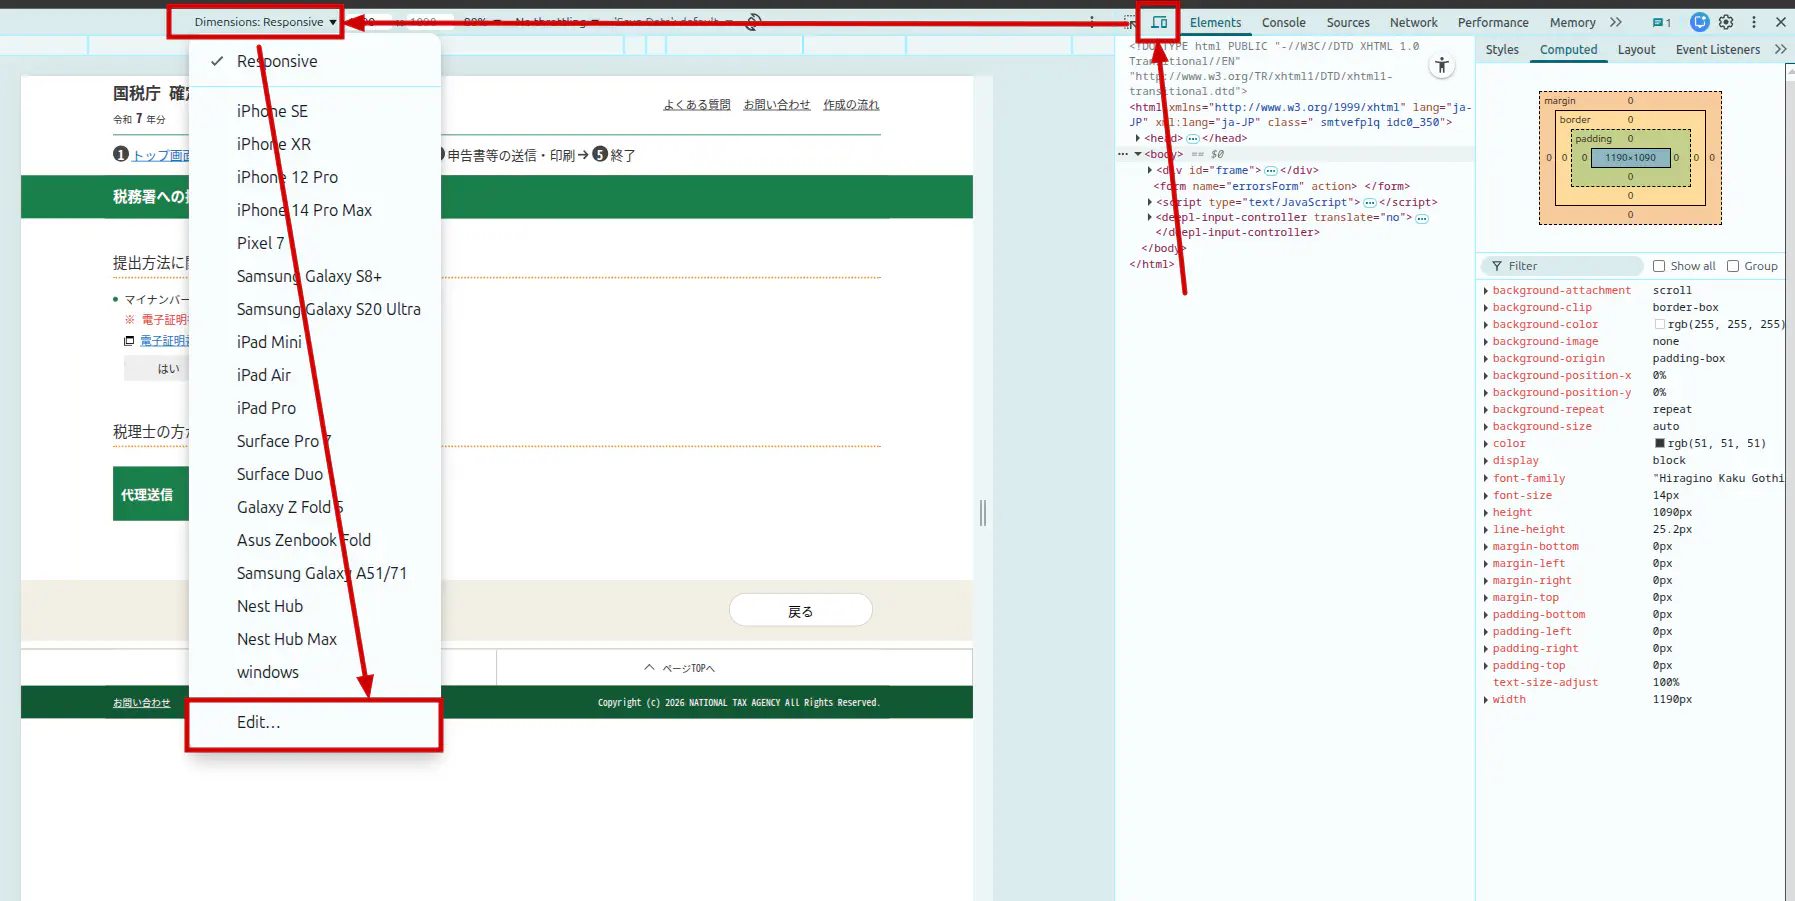
Task: Show more DevTools panels chevron
Action: [1616, 22]
